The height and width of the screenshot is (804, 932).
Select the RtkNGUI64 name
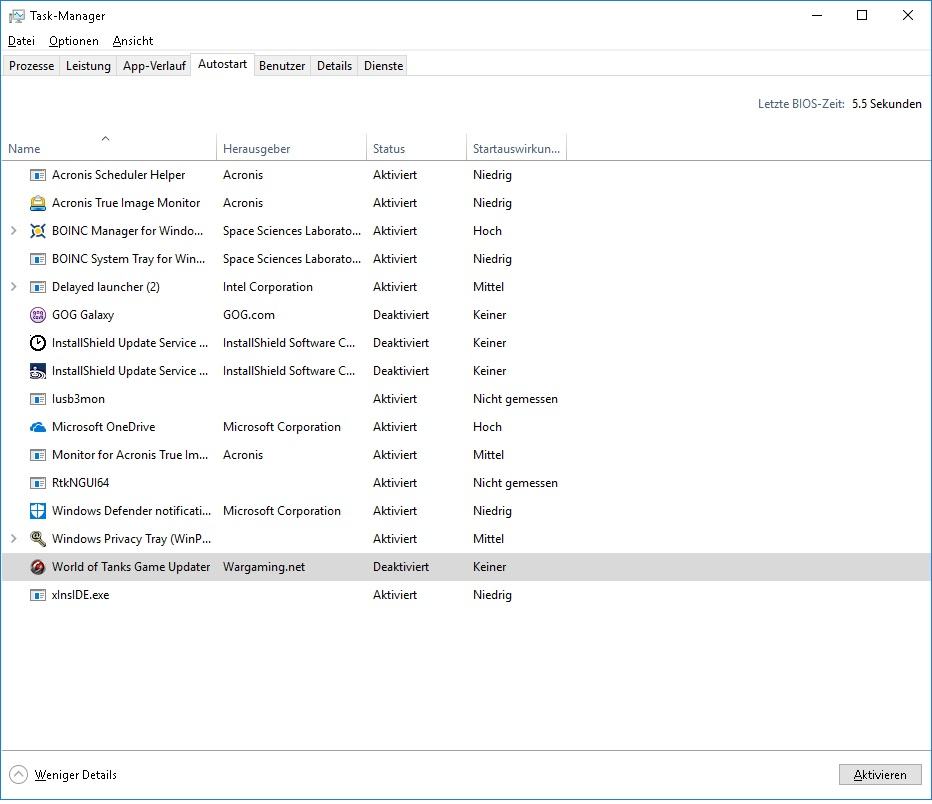[x=80, y=483]
